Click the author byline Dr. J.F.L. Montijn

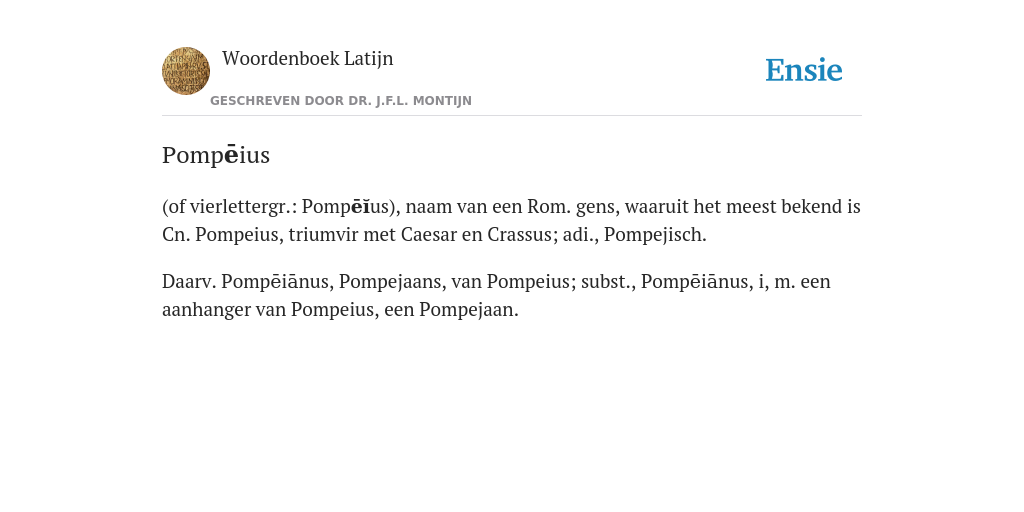pyautogui.click(x=341, y=101)
